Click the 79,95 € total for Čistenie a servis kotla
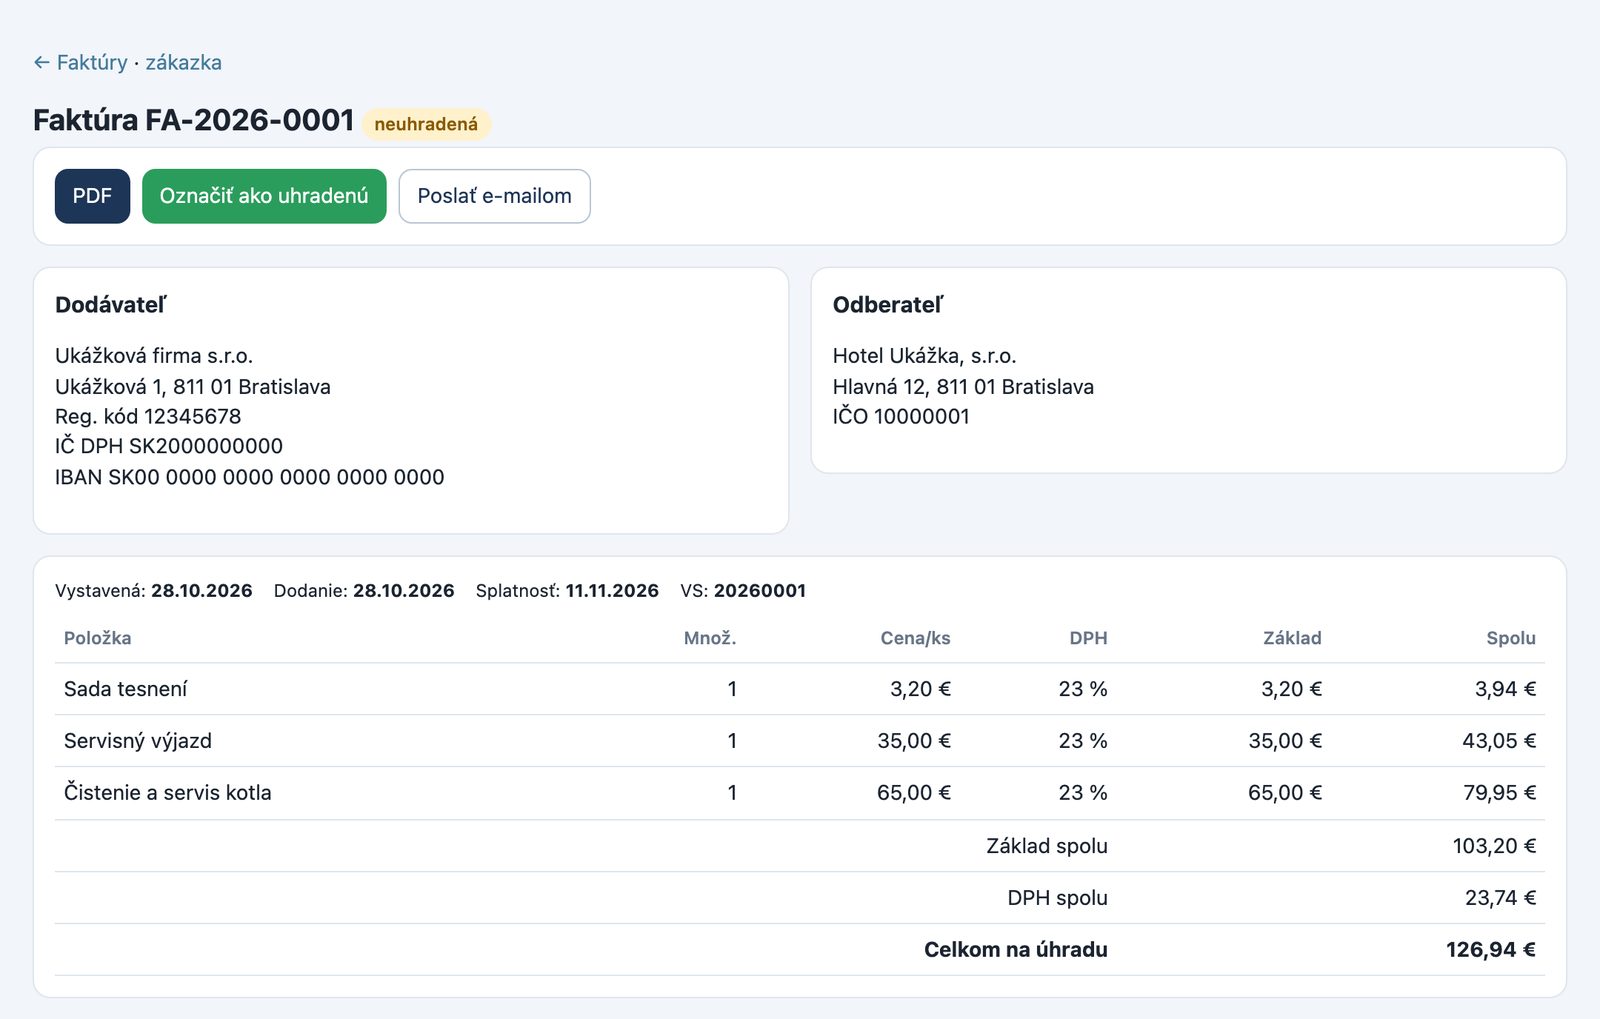 [x=1499, y=793]
